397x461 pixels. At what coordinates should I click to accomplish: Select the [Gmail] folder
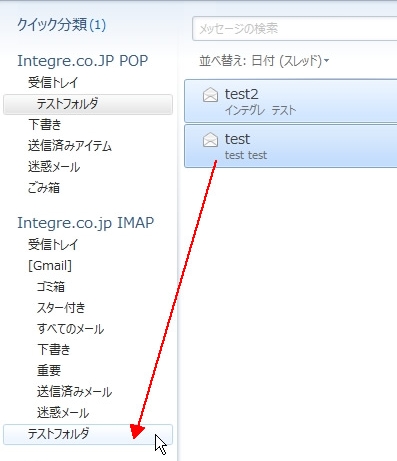(x=50, y=266)
